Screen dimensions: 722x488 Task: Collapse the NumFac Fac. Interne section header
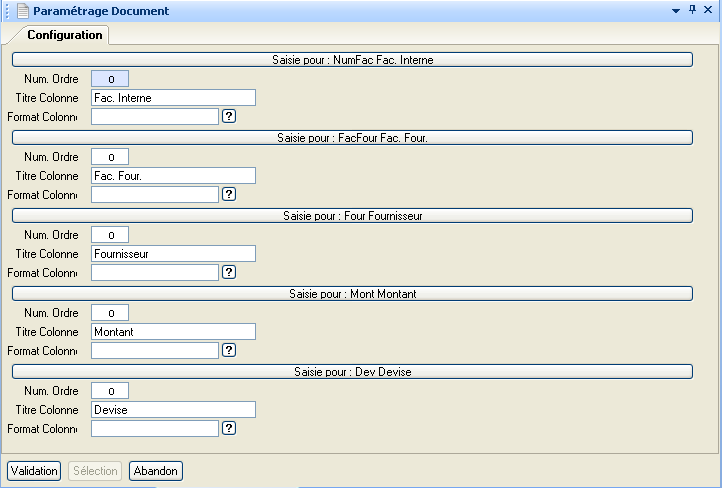(352, 60)
